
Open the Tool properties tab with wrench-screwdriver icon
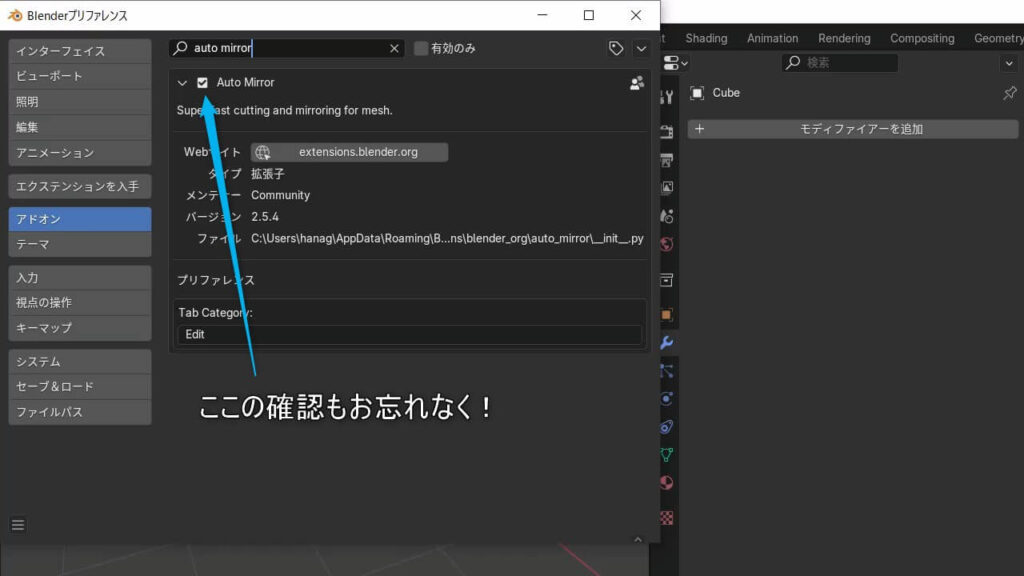[666, 97]
